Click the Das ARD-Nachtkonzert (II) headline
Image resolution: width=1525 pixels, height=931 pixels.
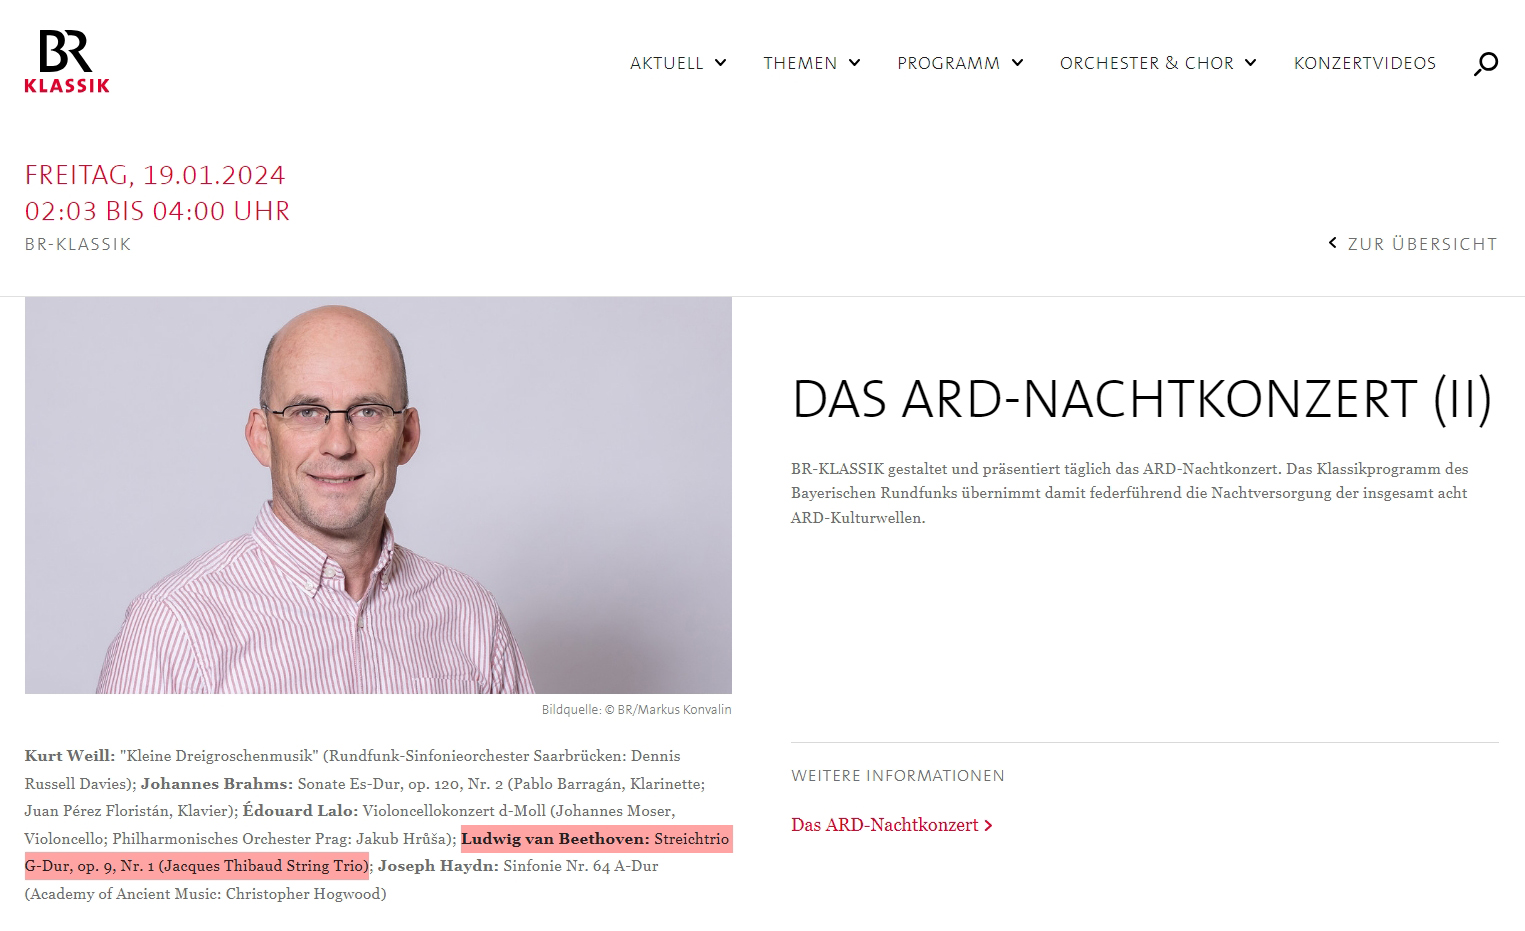(1142, 399)
